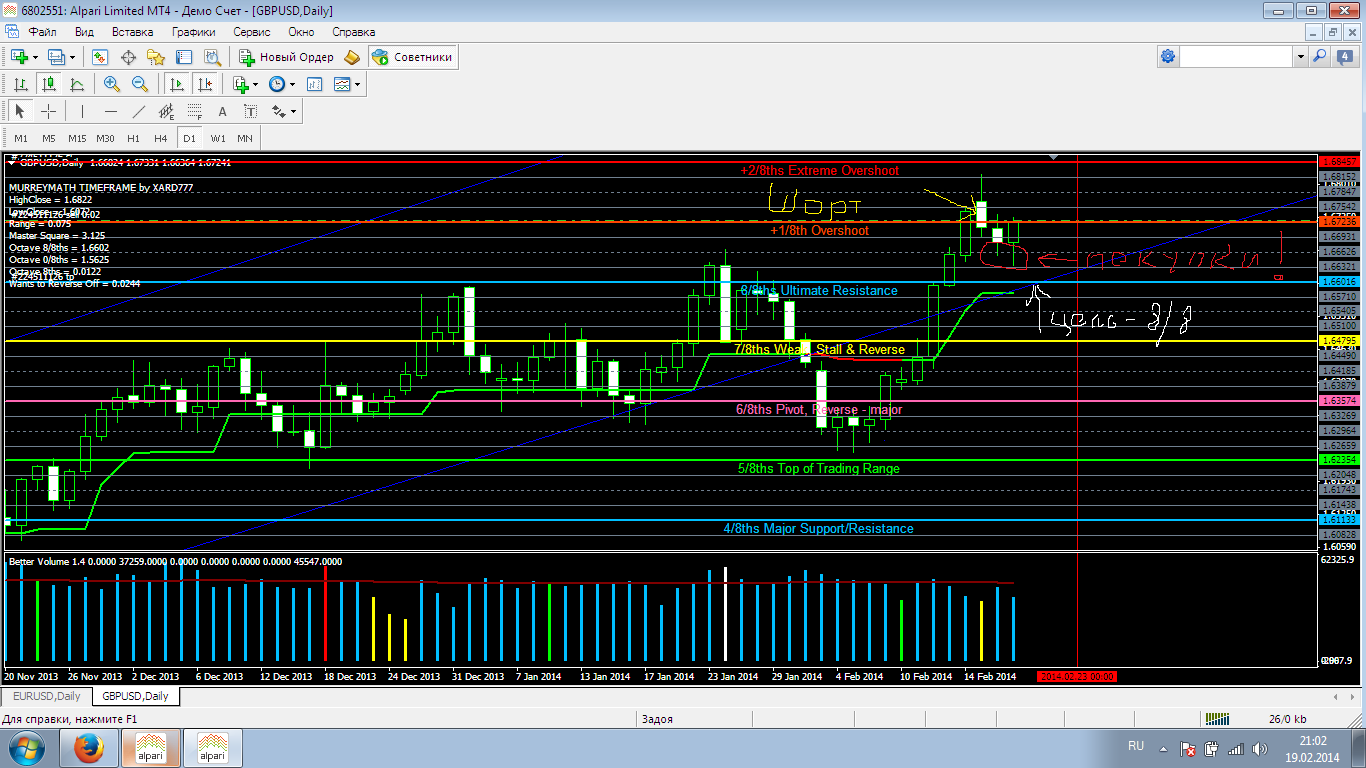
Task: Select the Fibonacci Retracement tool
Action: pyautogui.click(x=194, y=111)
